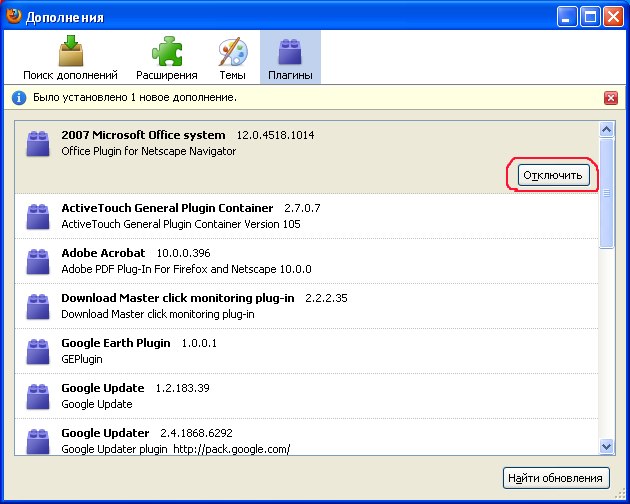Click the Download Master plugin icon
The height and width of the screenshot is (504, 630).
pyautogui.click(x=39, y=305)
